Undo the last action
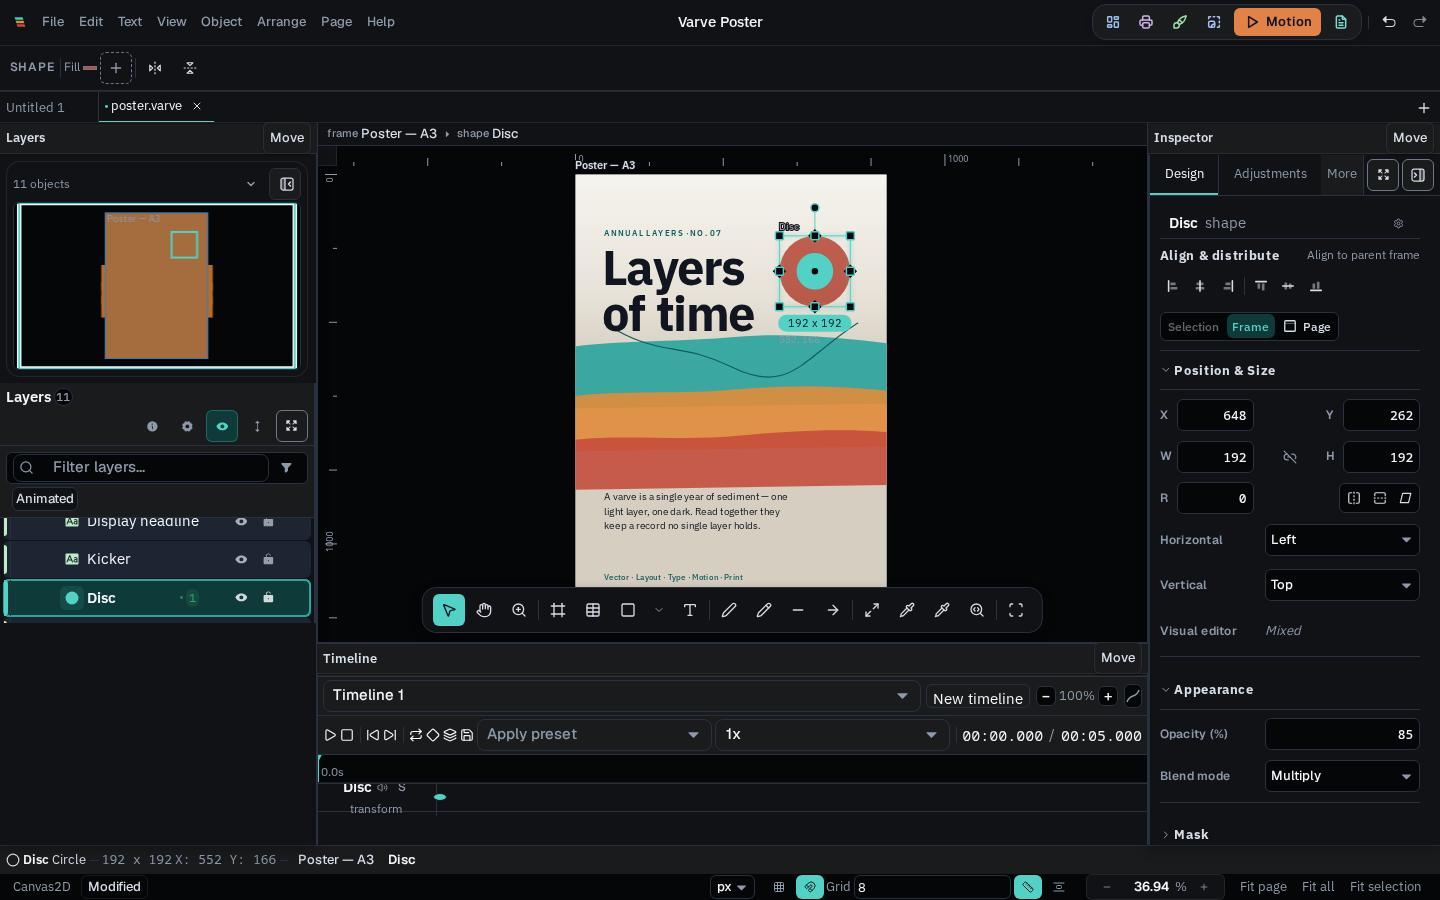 tap(1389, 22)
